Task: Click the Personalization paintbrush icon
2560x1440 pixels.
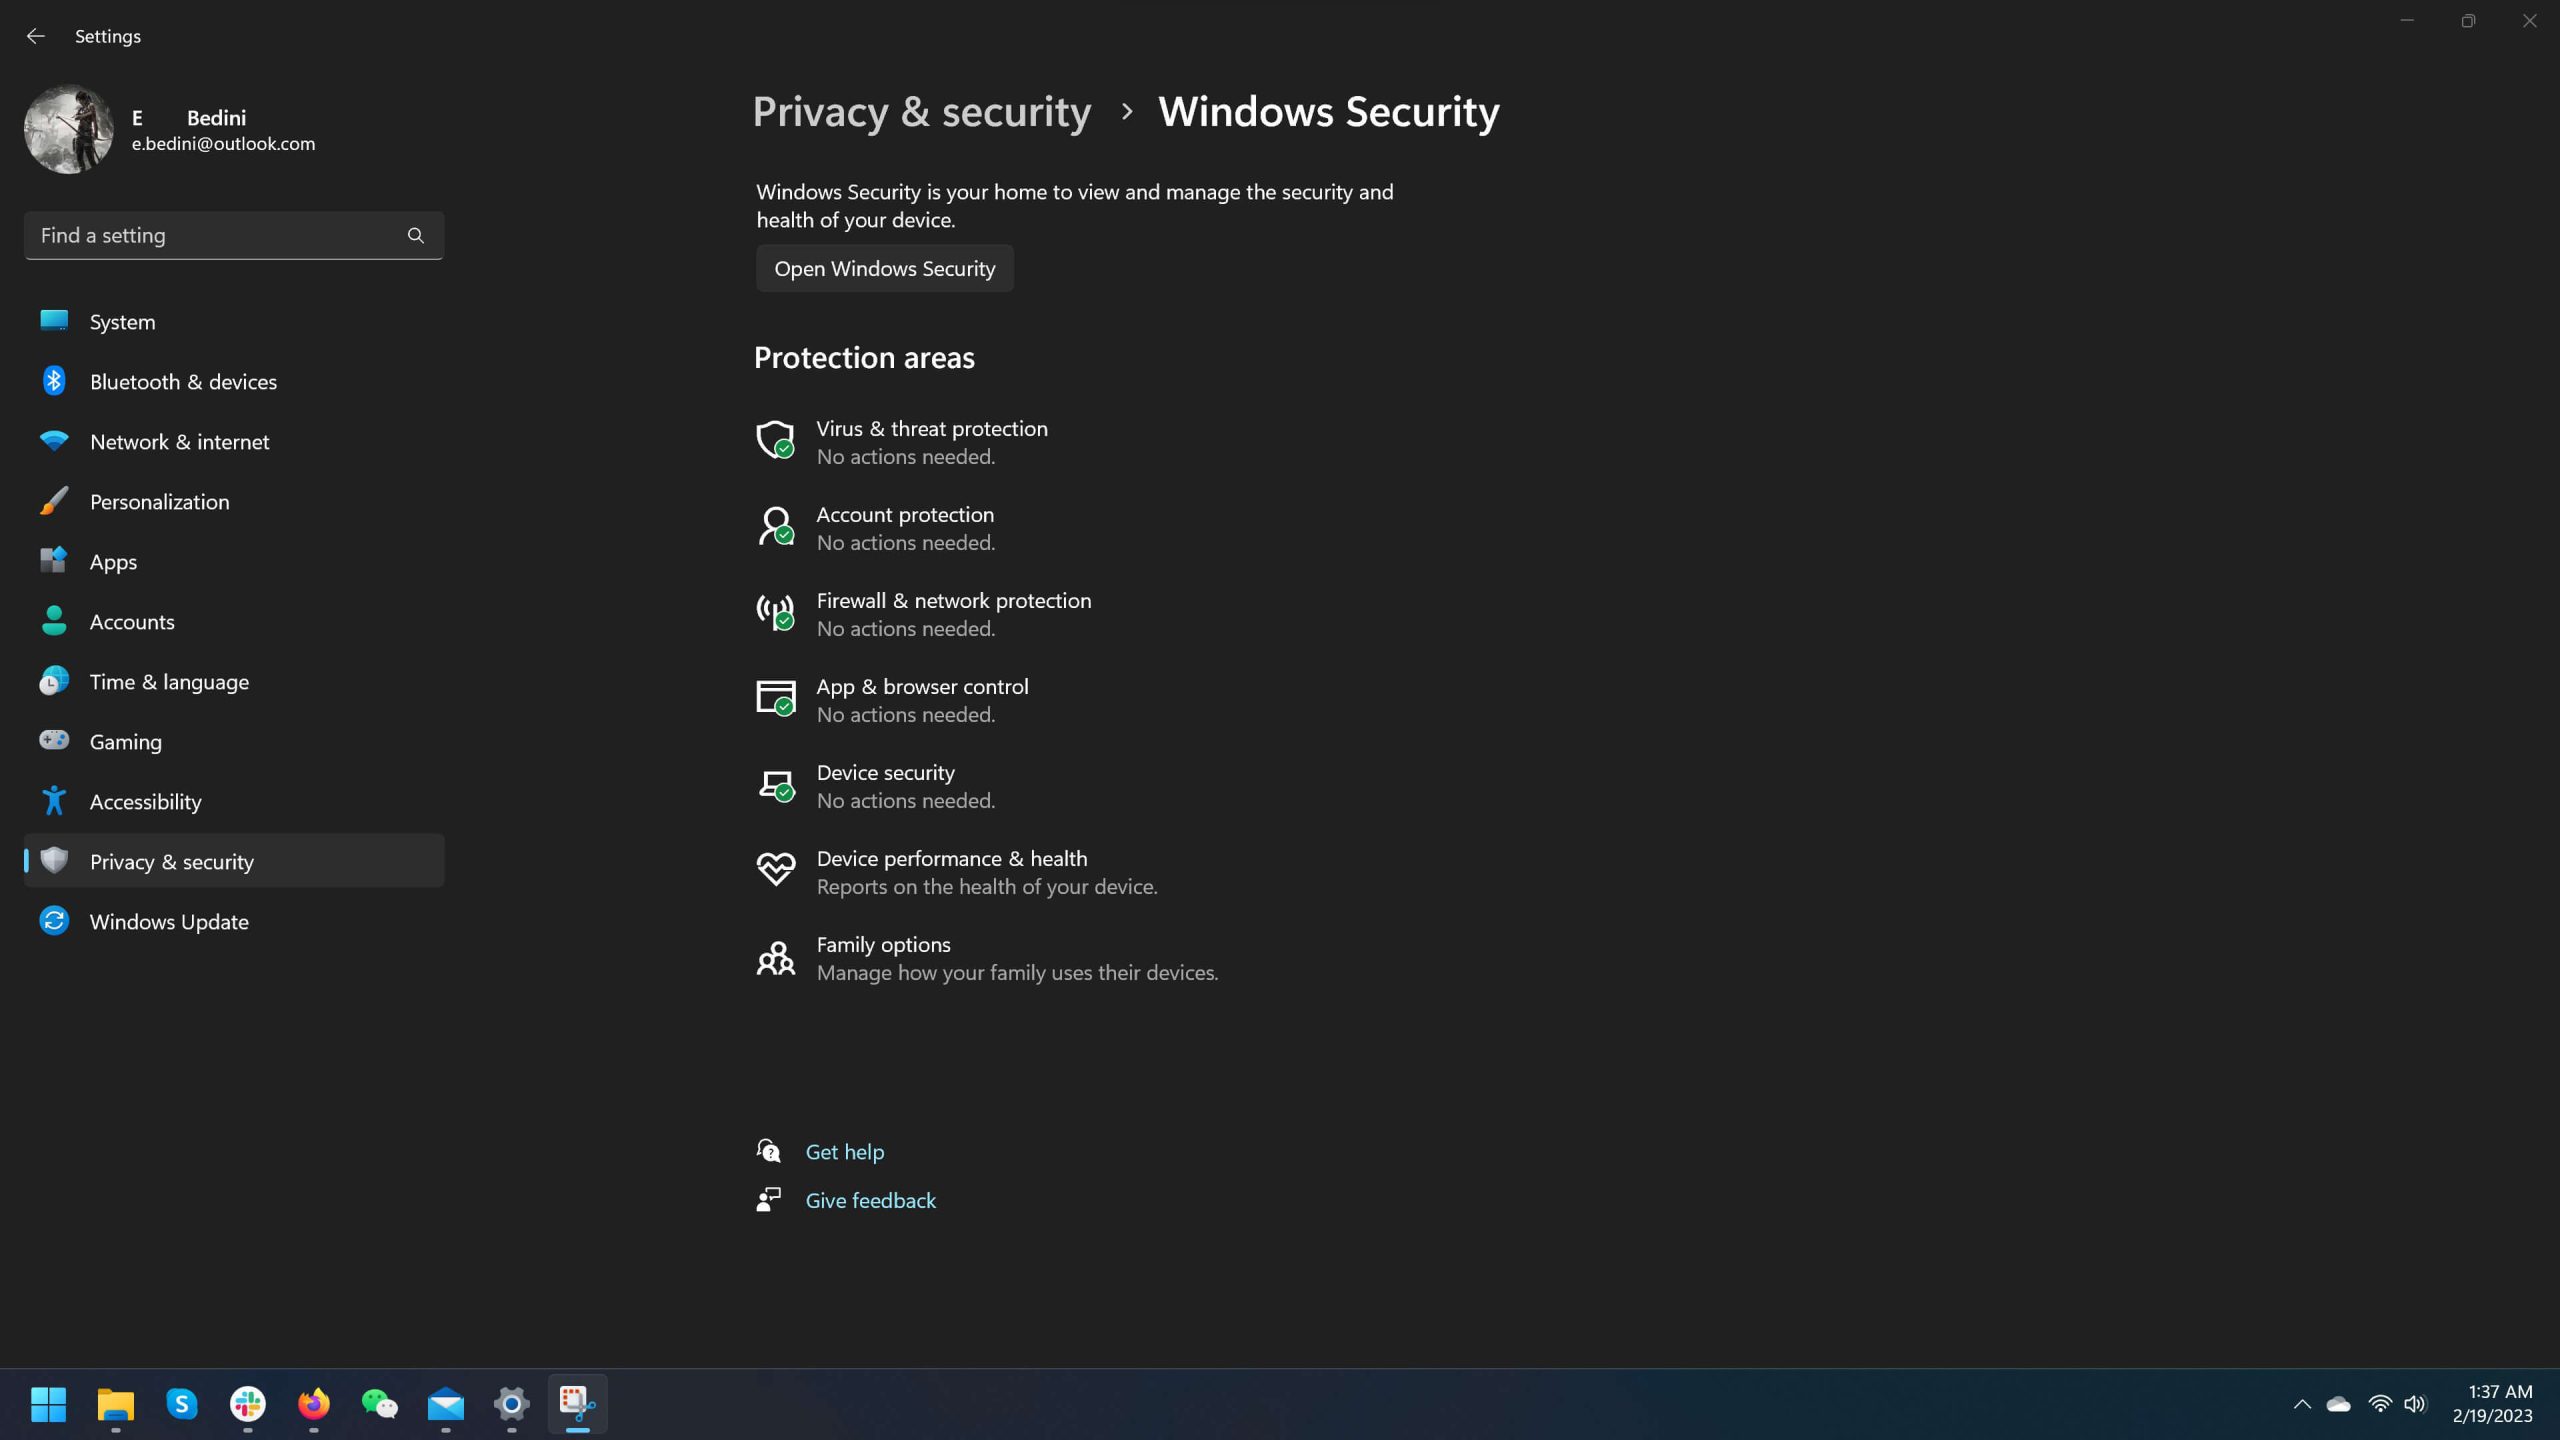Action: click(x=54, y=500)
